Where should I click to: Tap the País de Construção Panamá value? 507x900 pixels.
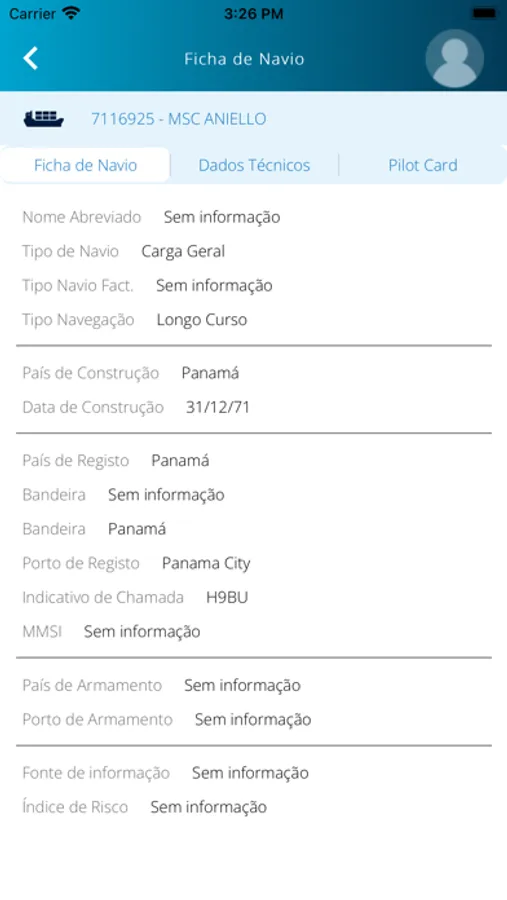pyautogui.click(x=210, y=373)
